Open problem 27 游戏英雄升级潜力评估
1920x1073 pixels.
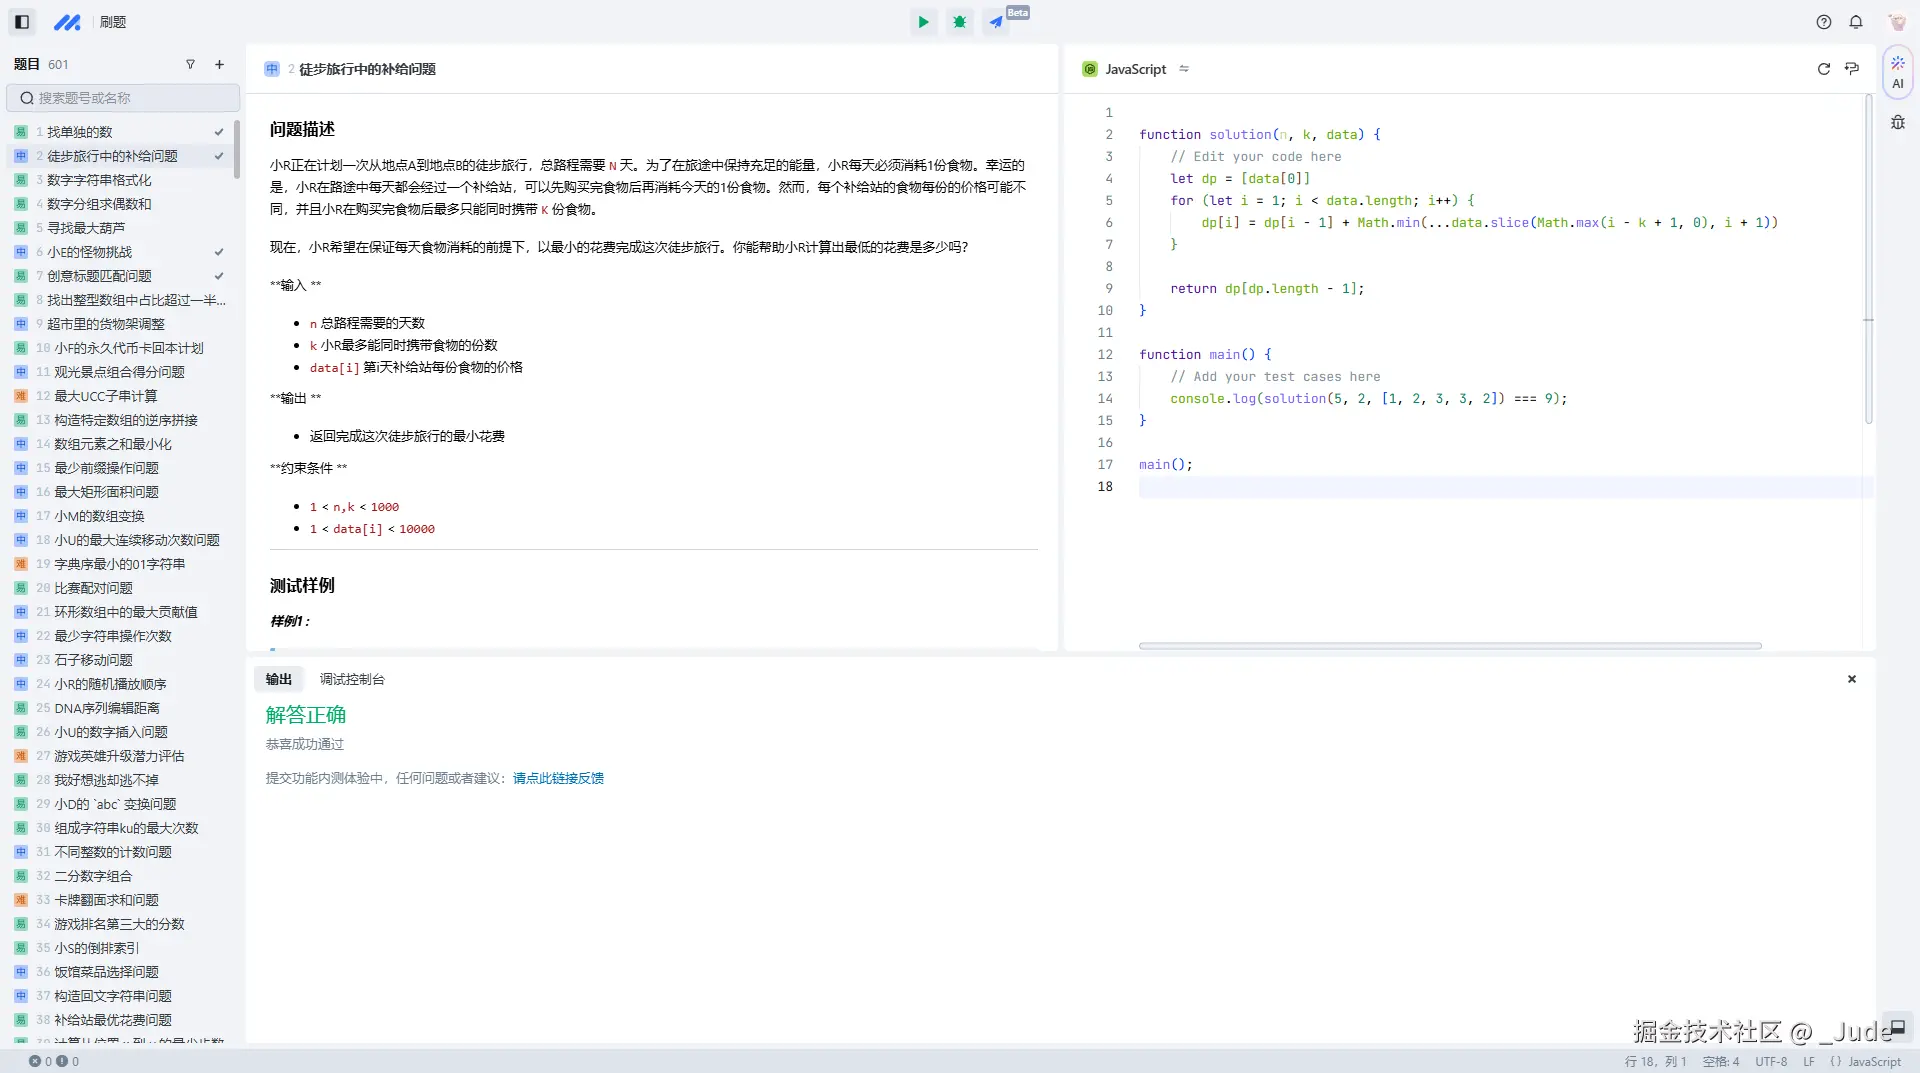pos(120,756)
